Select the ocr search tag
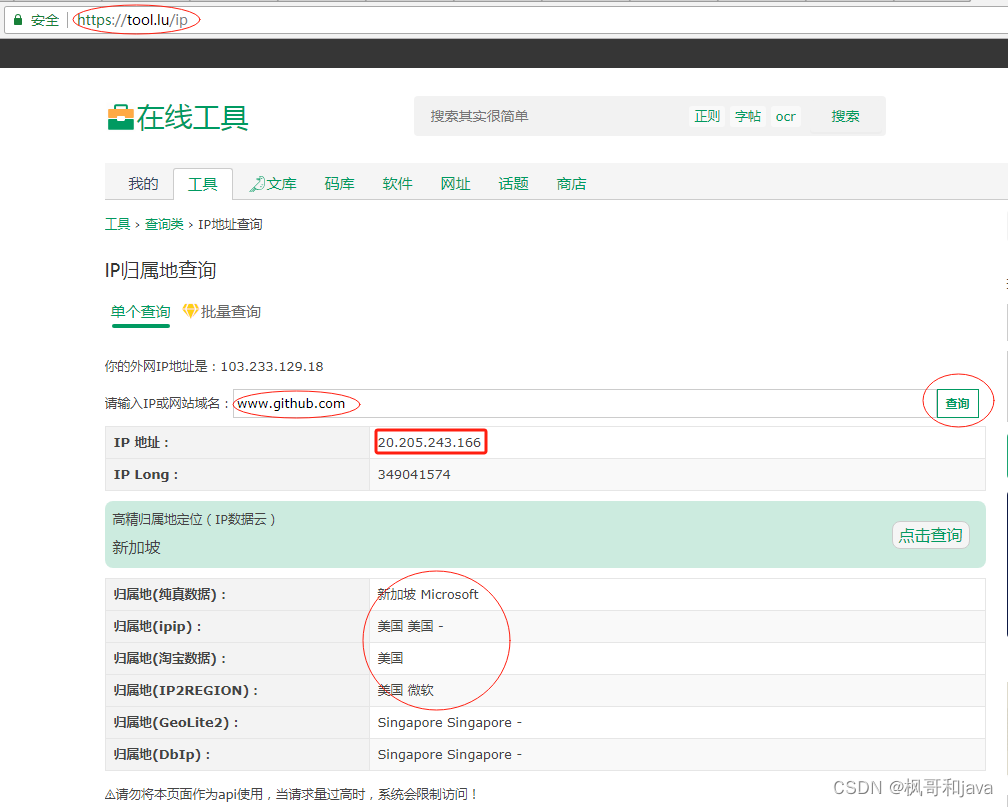The width and height of the screenshot is (1008, 807). [x=786, y=116]
